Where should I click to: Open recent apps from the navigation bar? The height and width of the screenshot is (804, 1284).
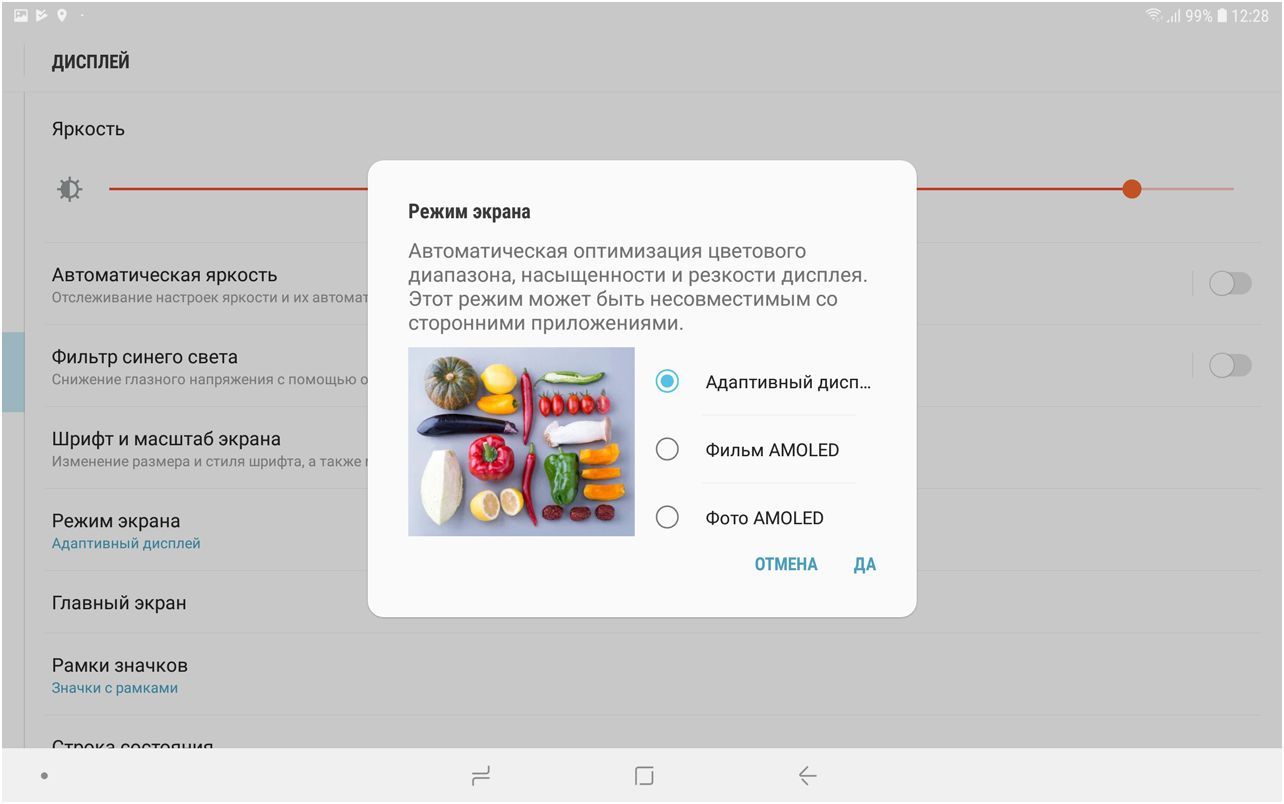[481, 775]
